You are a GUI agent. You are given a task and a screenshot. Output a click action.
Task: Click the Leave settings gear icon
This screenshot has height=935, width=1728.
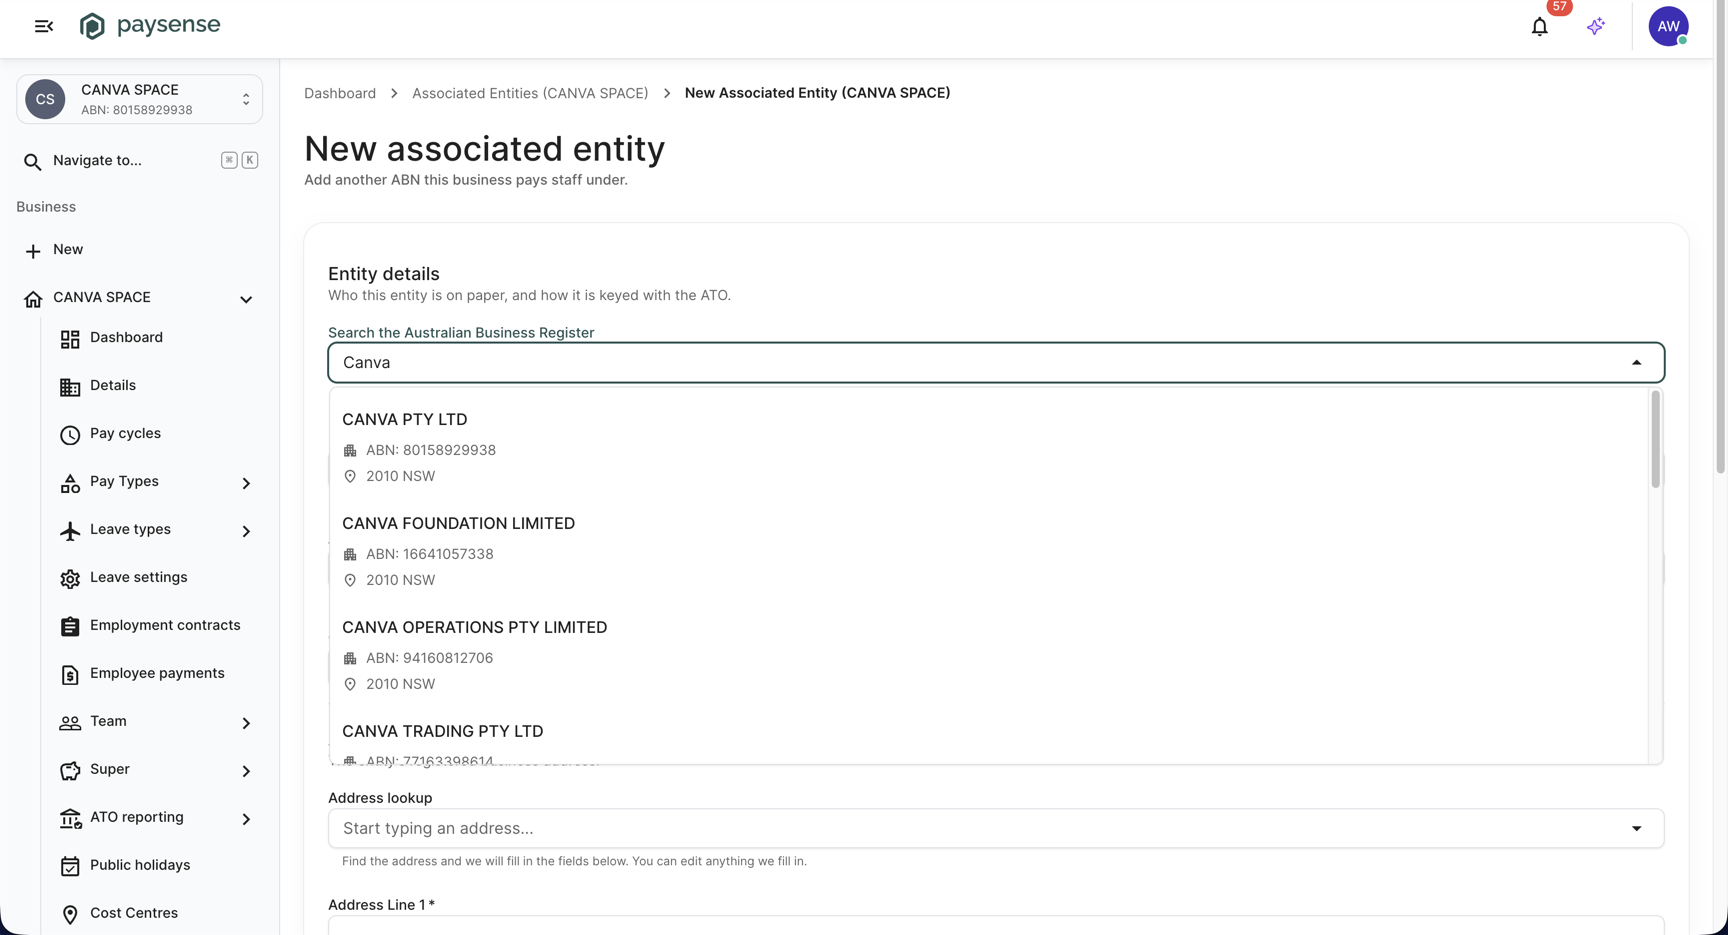70,579
